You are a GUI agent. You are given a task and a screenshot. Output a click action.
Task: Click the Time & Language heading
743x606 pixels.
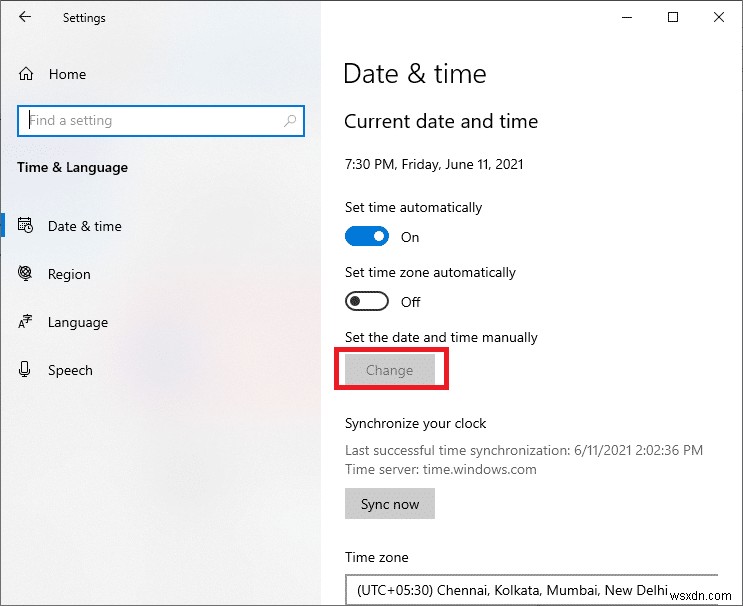pyautogui.click(x=72, y=167)
